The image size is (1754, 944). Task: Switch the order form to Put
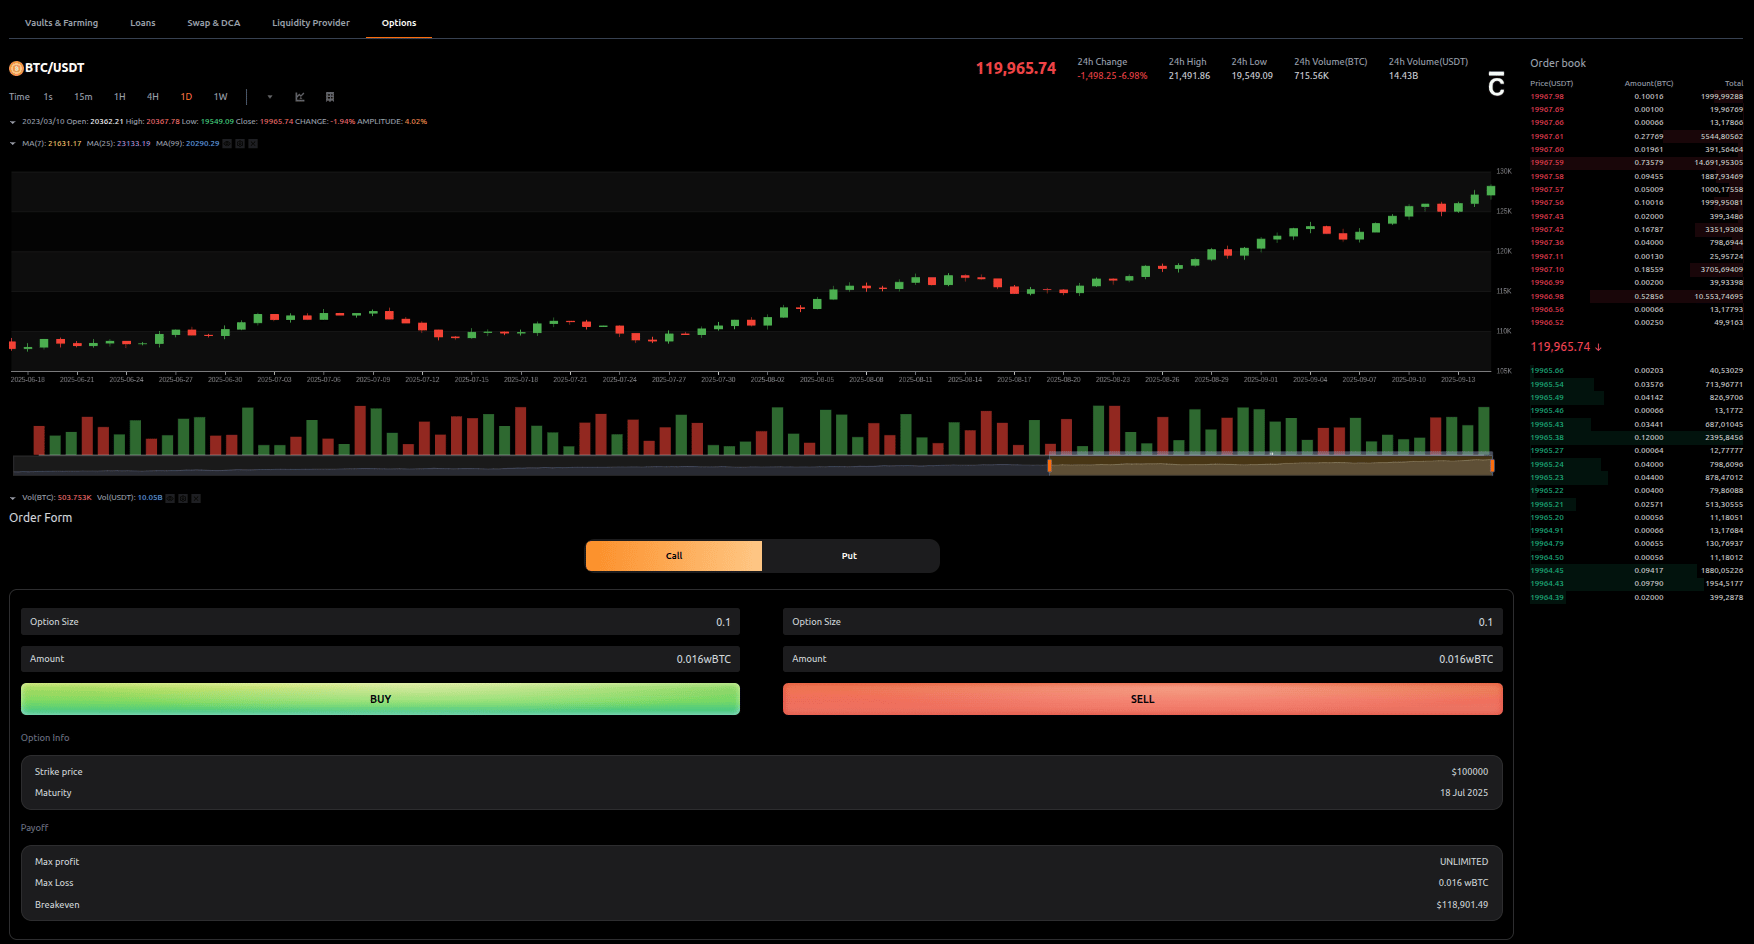click(x=849, y=556)
